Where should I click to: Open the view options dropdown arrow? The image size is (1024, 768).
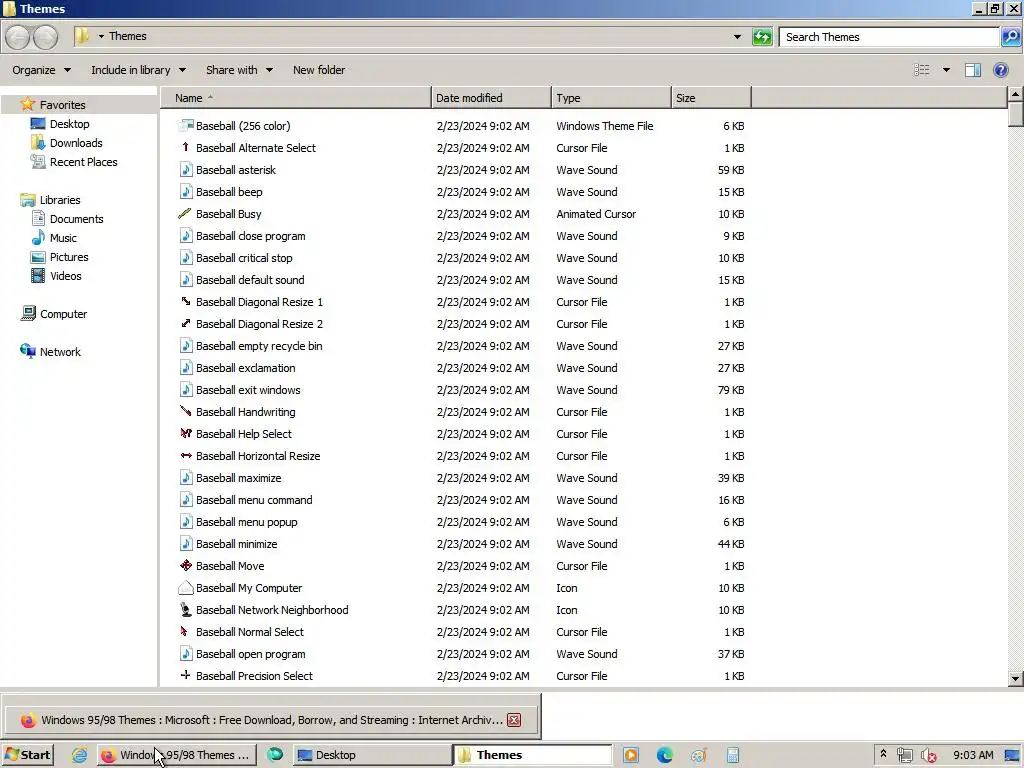[946, 70]
